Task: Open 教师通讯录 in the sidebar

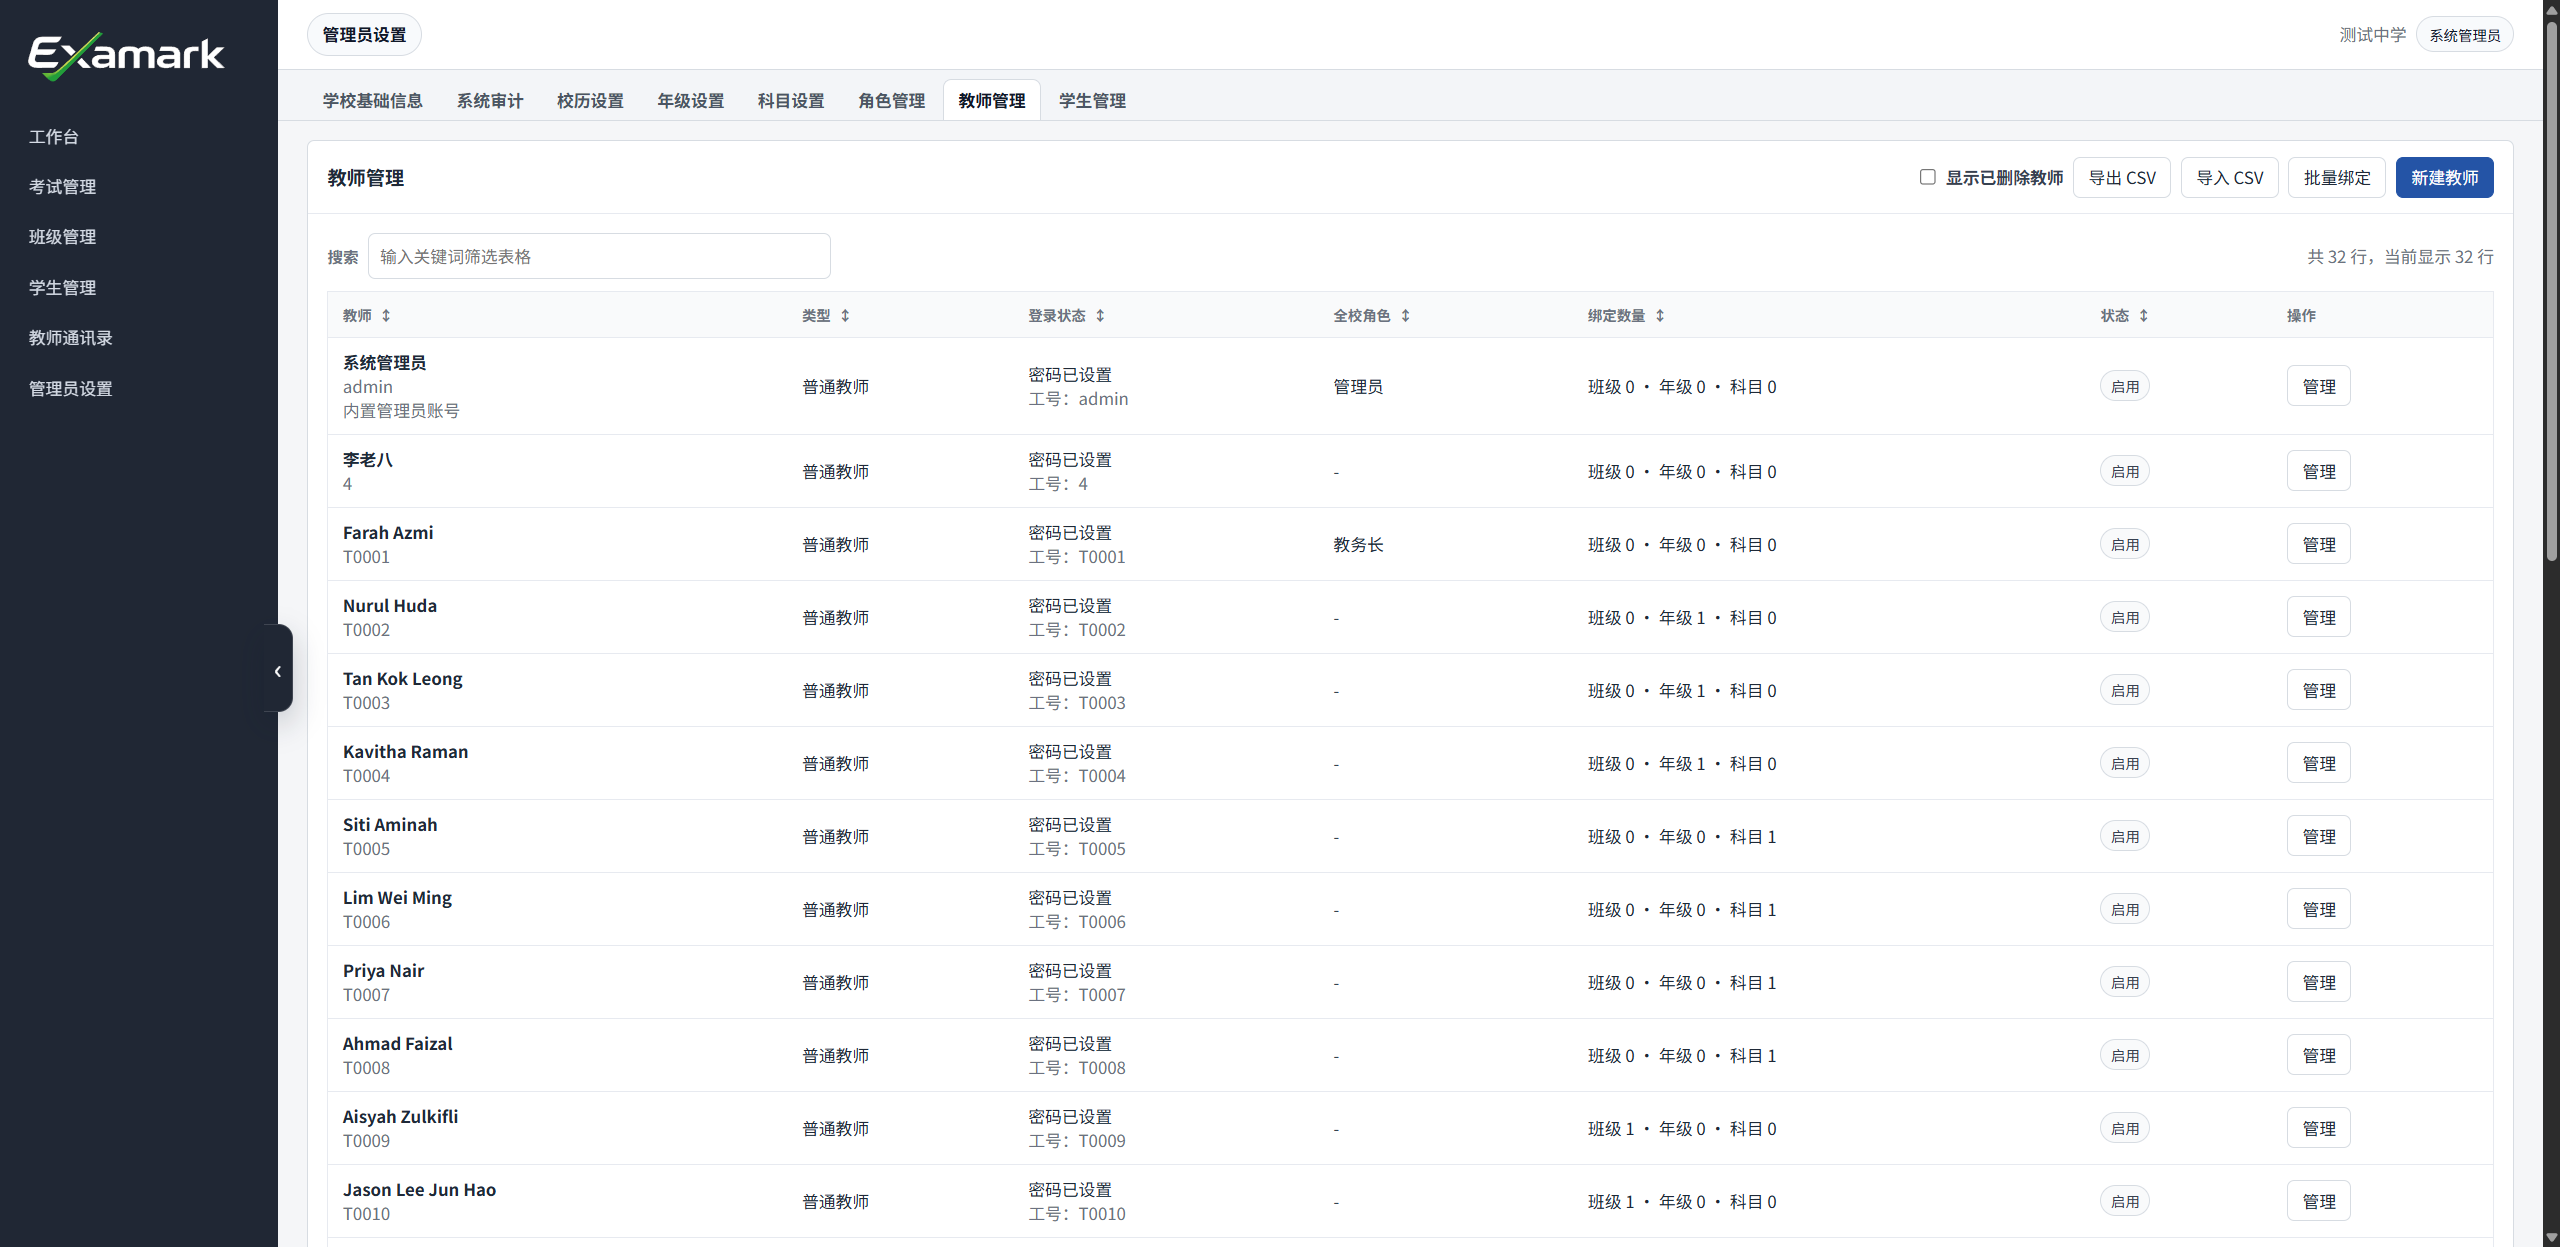Action: point(71,338)
